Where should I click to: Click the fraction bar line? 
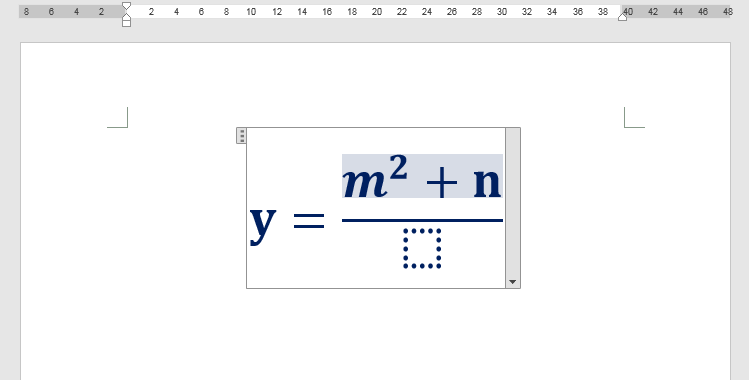tap(422, 220)
